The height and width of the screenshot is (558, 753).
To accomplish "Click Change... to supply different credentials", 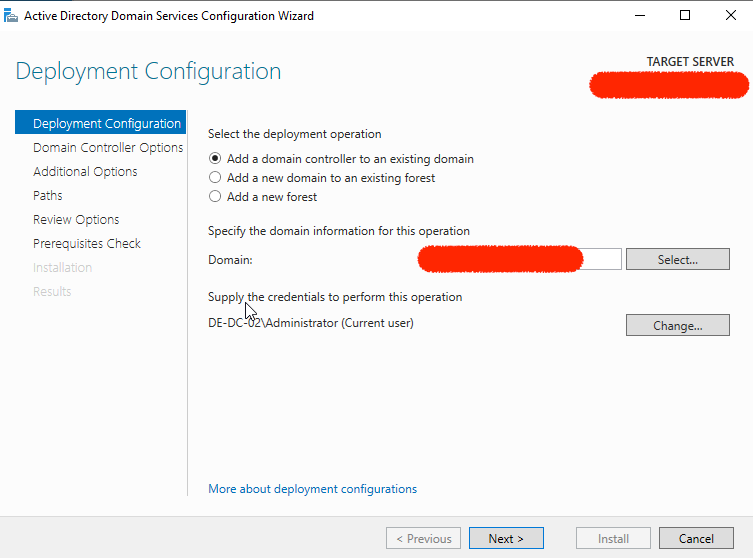I will click(x=677, y=325).
